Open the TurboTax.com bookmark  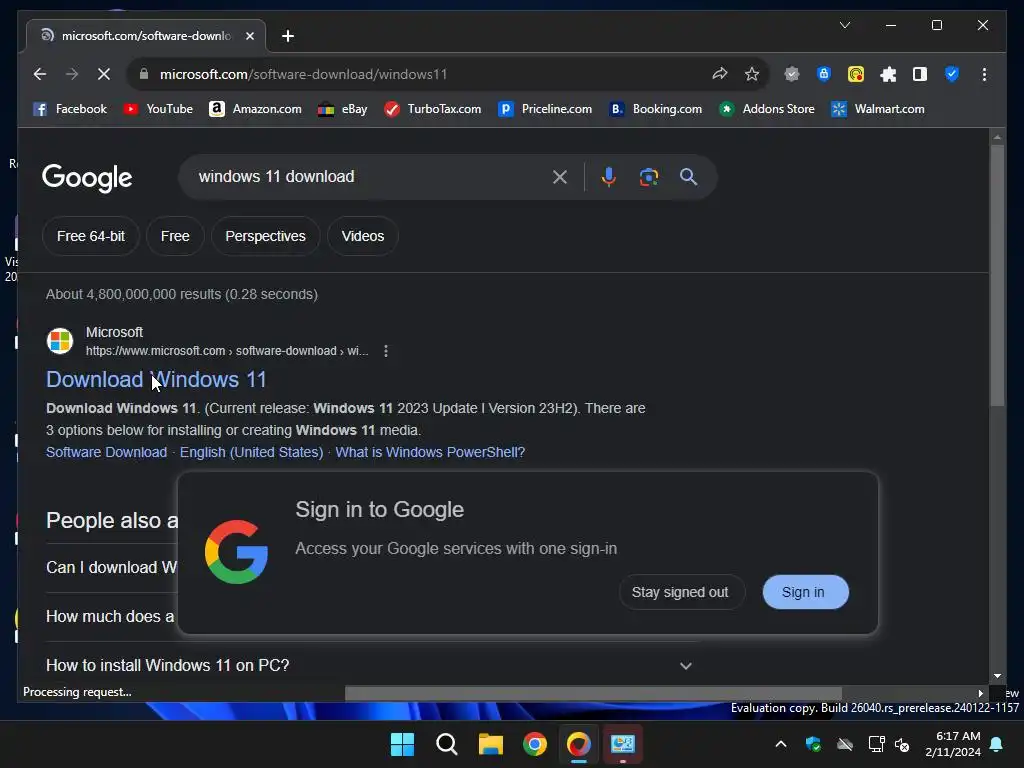coord(432,109)
